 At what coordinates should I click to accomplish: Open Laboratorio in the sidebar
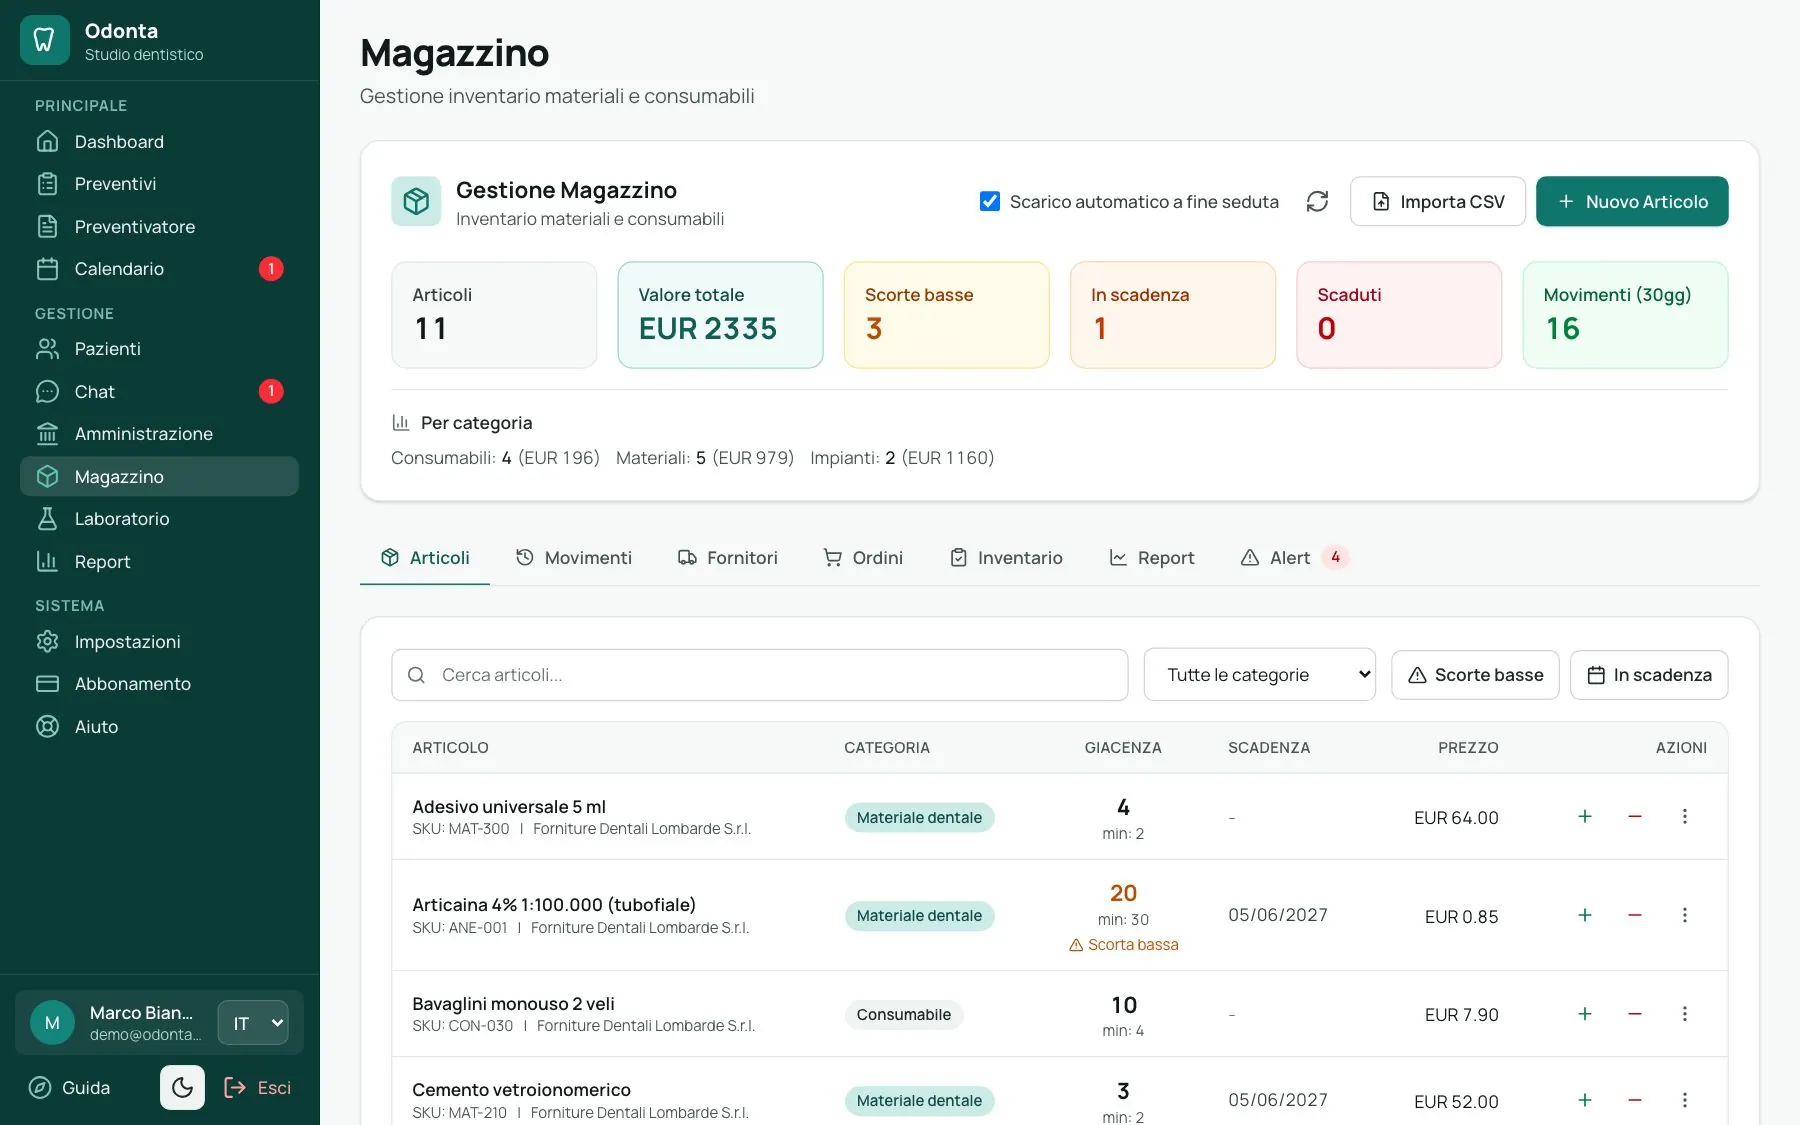click(x=159, y=519)
